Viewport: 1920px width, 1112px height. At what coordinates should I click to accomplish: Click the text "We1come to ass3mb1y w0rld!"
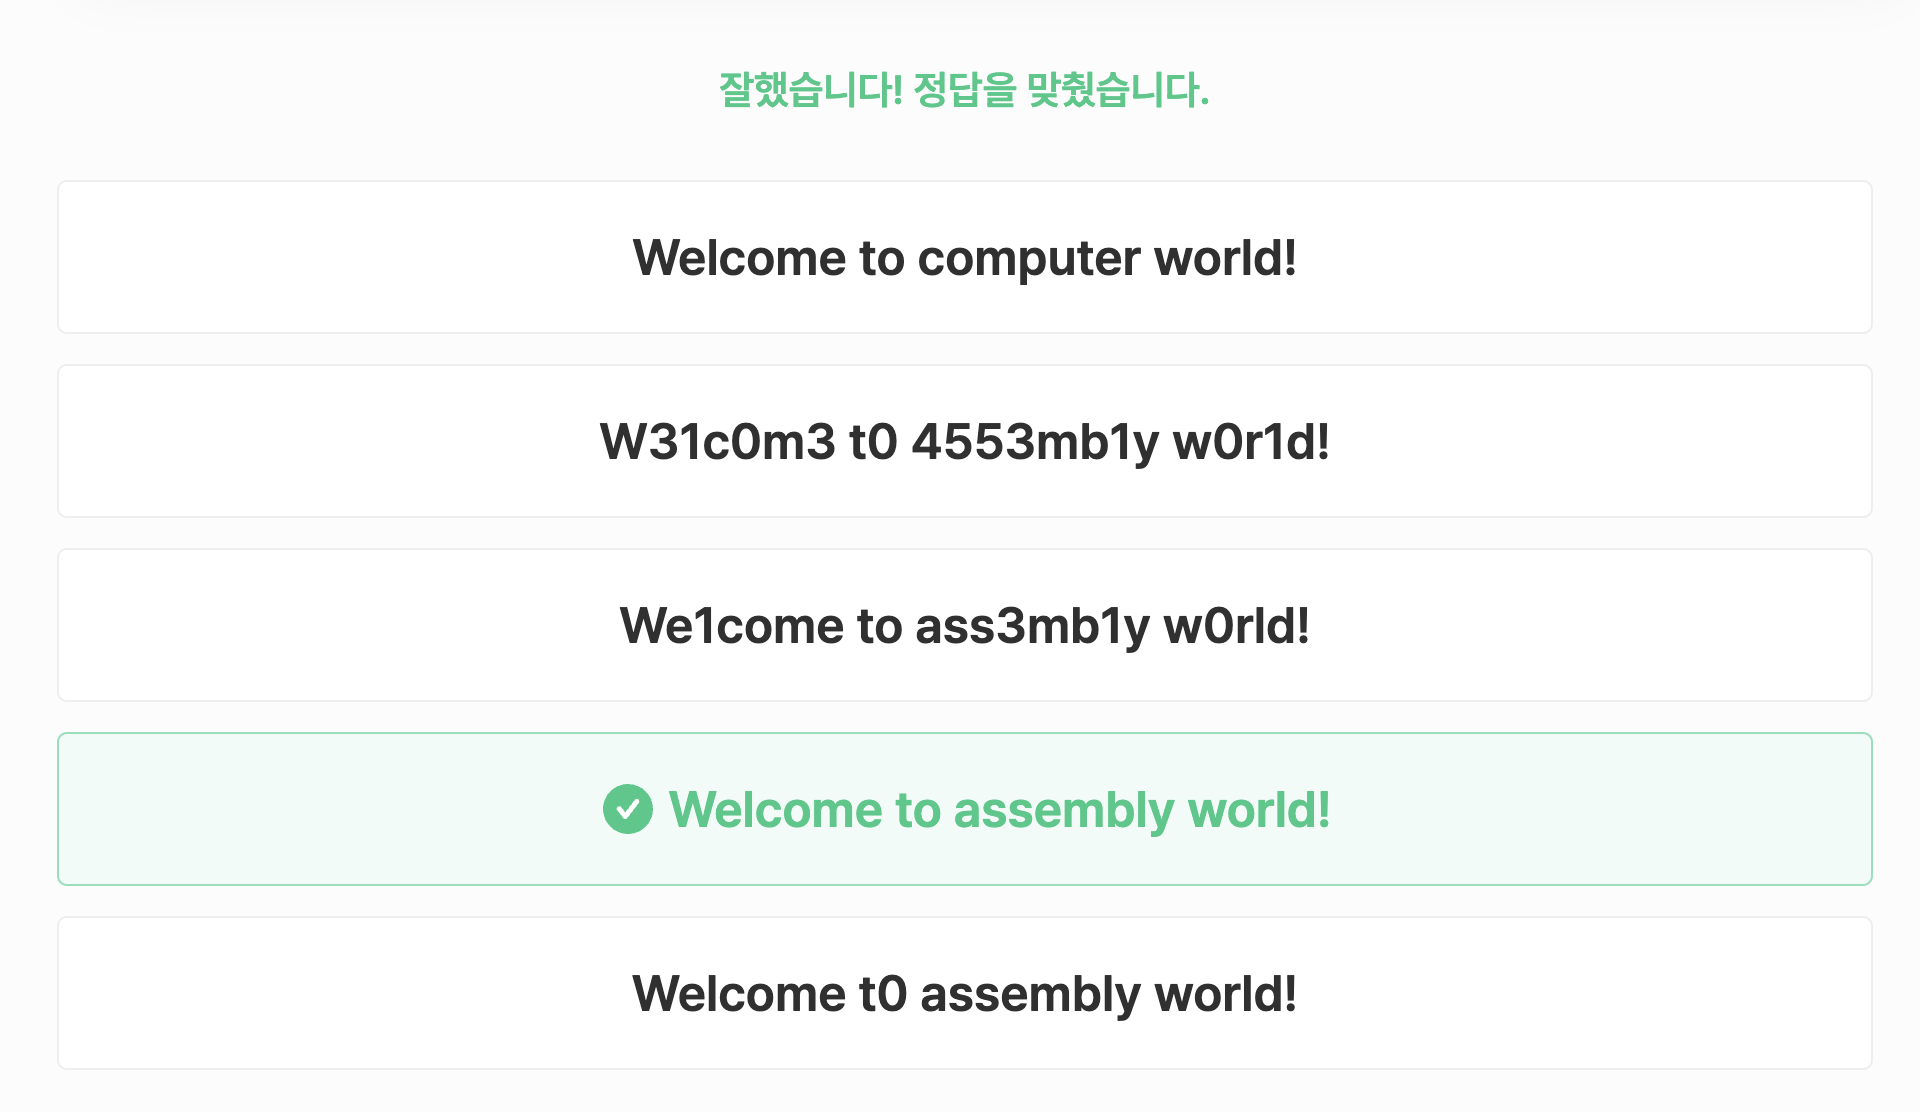[x=965, y=626]
